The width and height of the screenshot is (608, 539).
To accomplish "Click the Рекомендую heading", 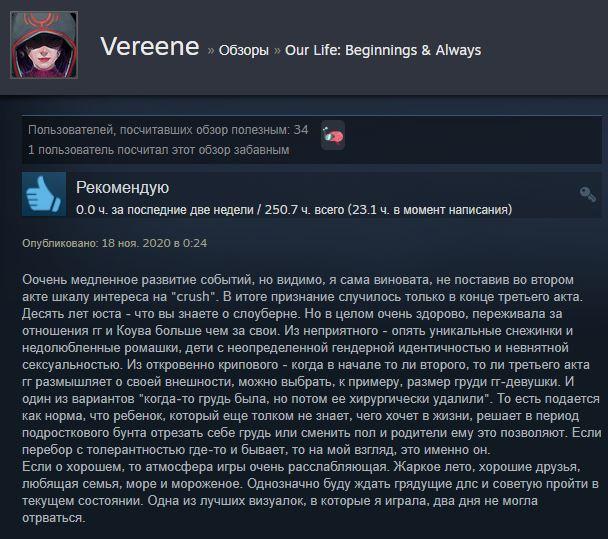I will 123,188.
